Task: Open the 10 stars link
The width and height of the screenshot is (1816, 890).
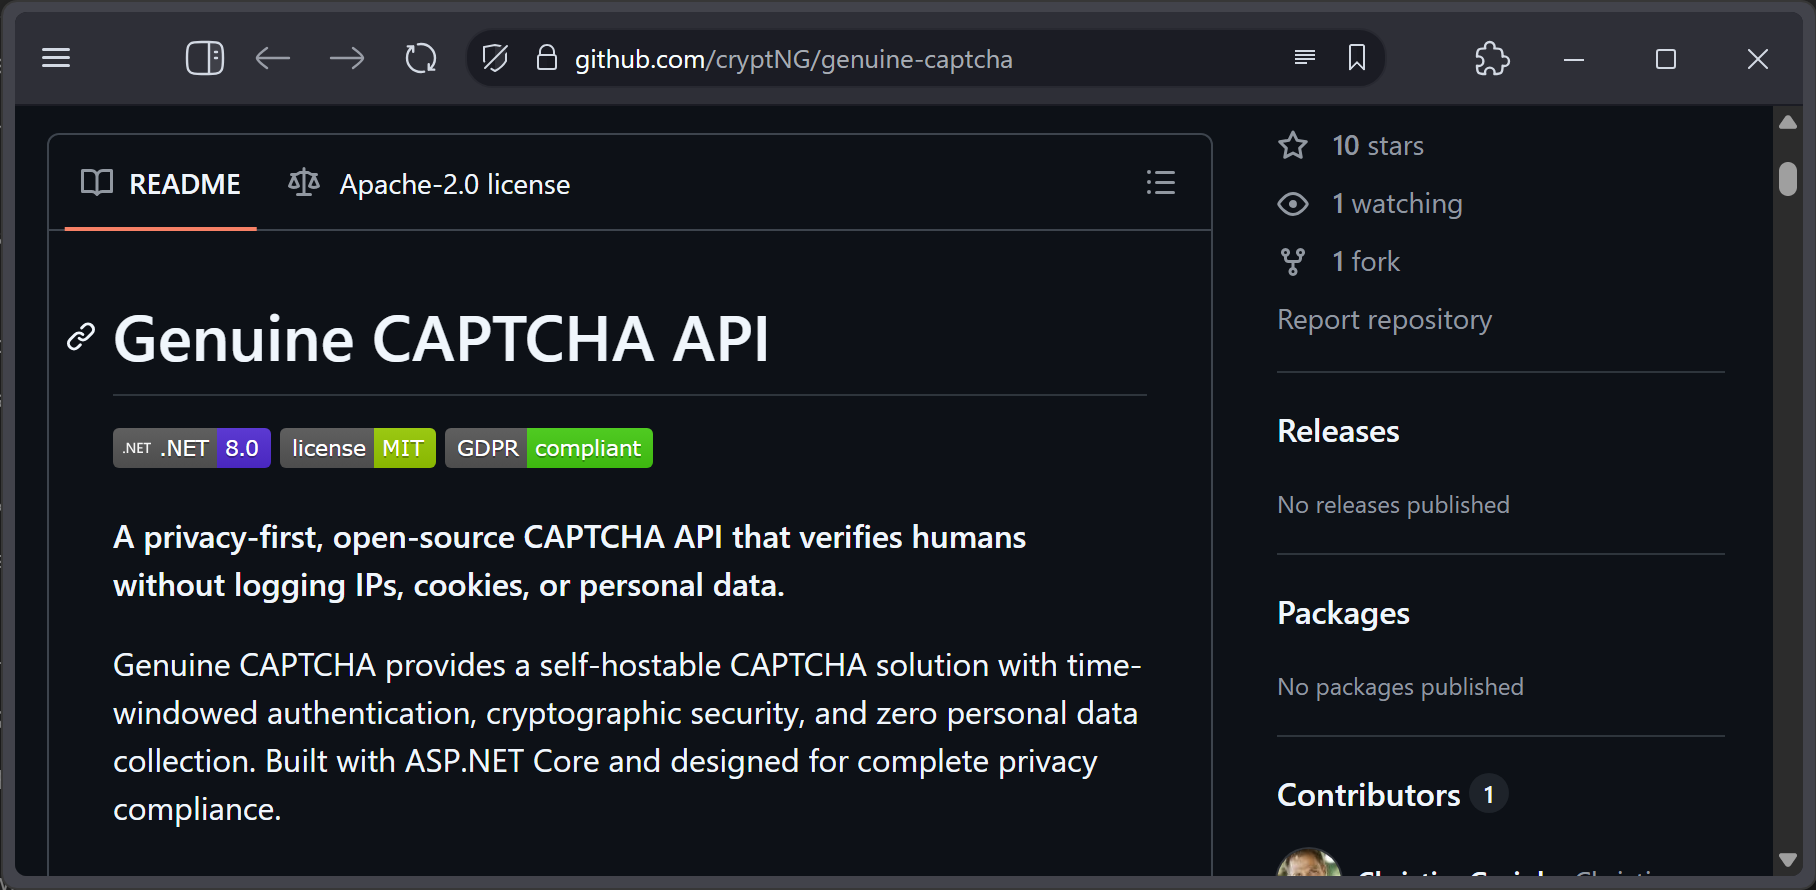Action: (x=1377, y=146)
